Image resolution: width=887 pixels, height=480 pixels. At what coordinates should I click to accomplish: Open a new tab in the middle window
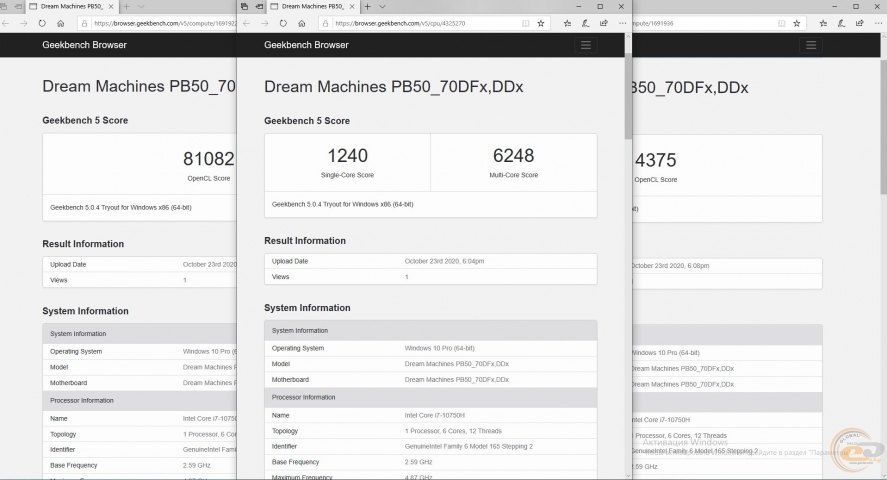click(x=368, y=7)
